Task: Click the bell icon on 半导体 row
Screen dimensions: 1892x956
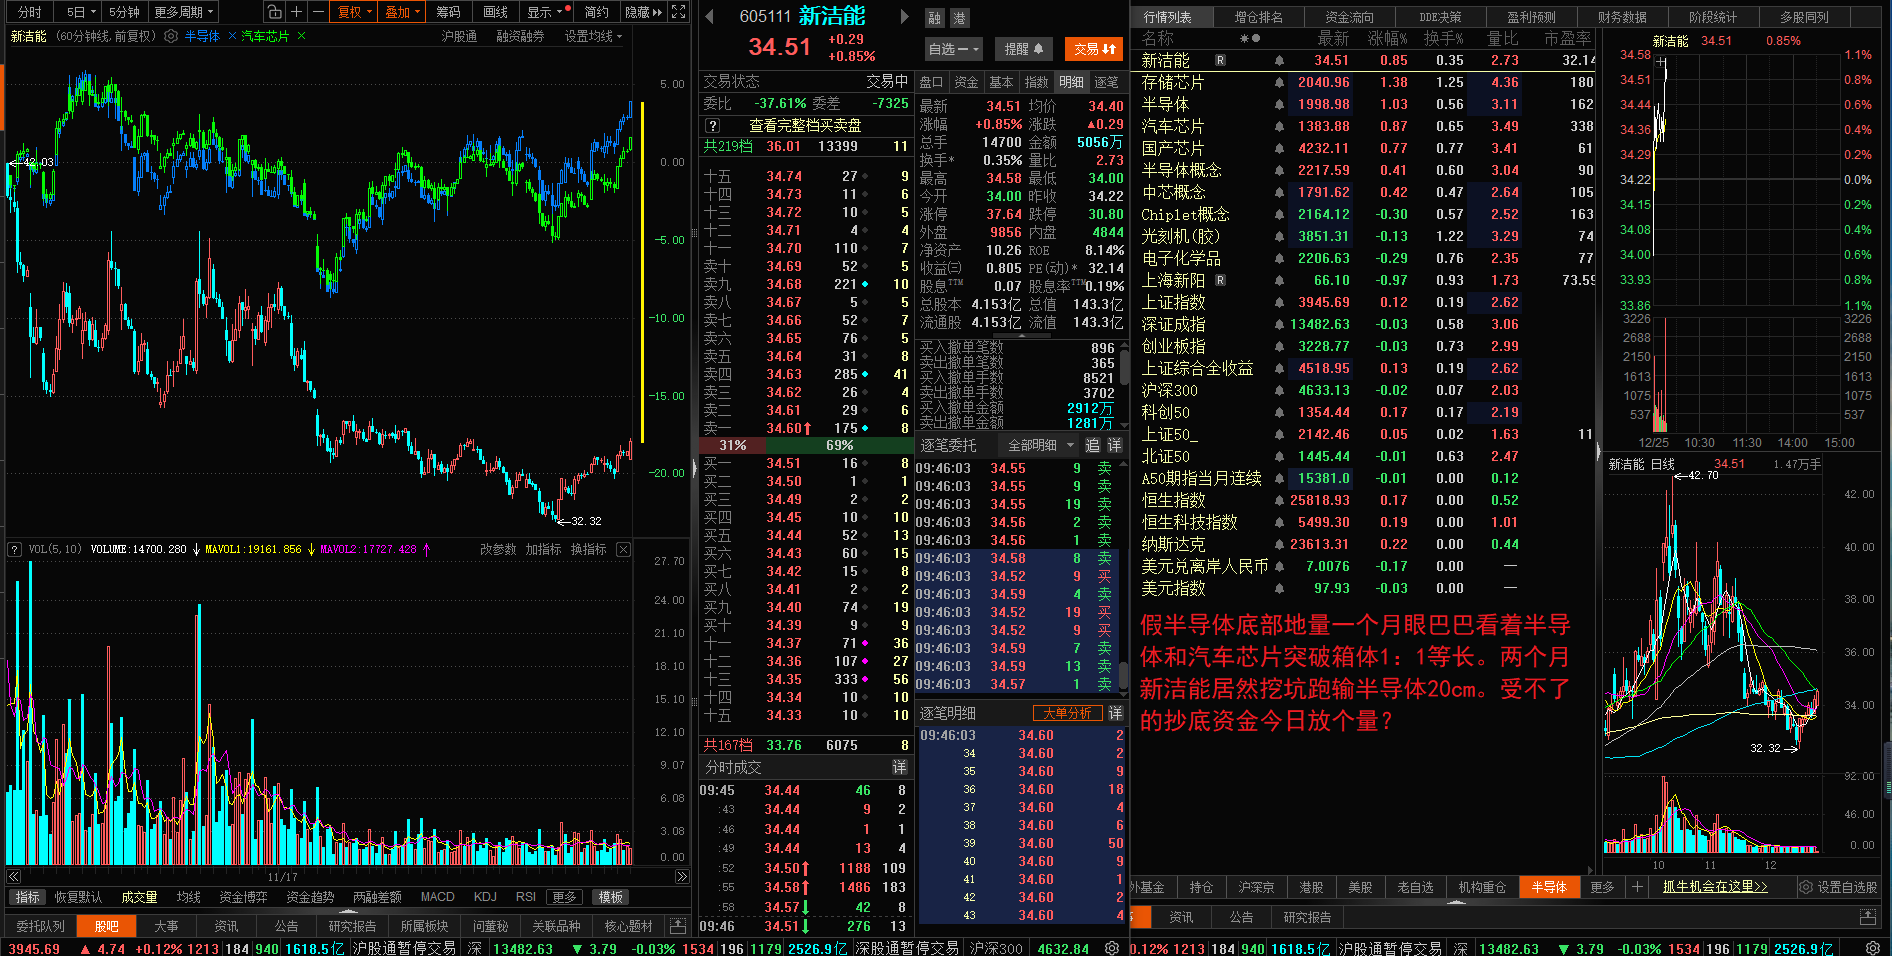Action: (x=1279, y=105)
